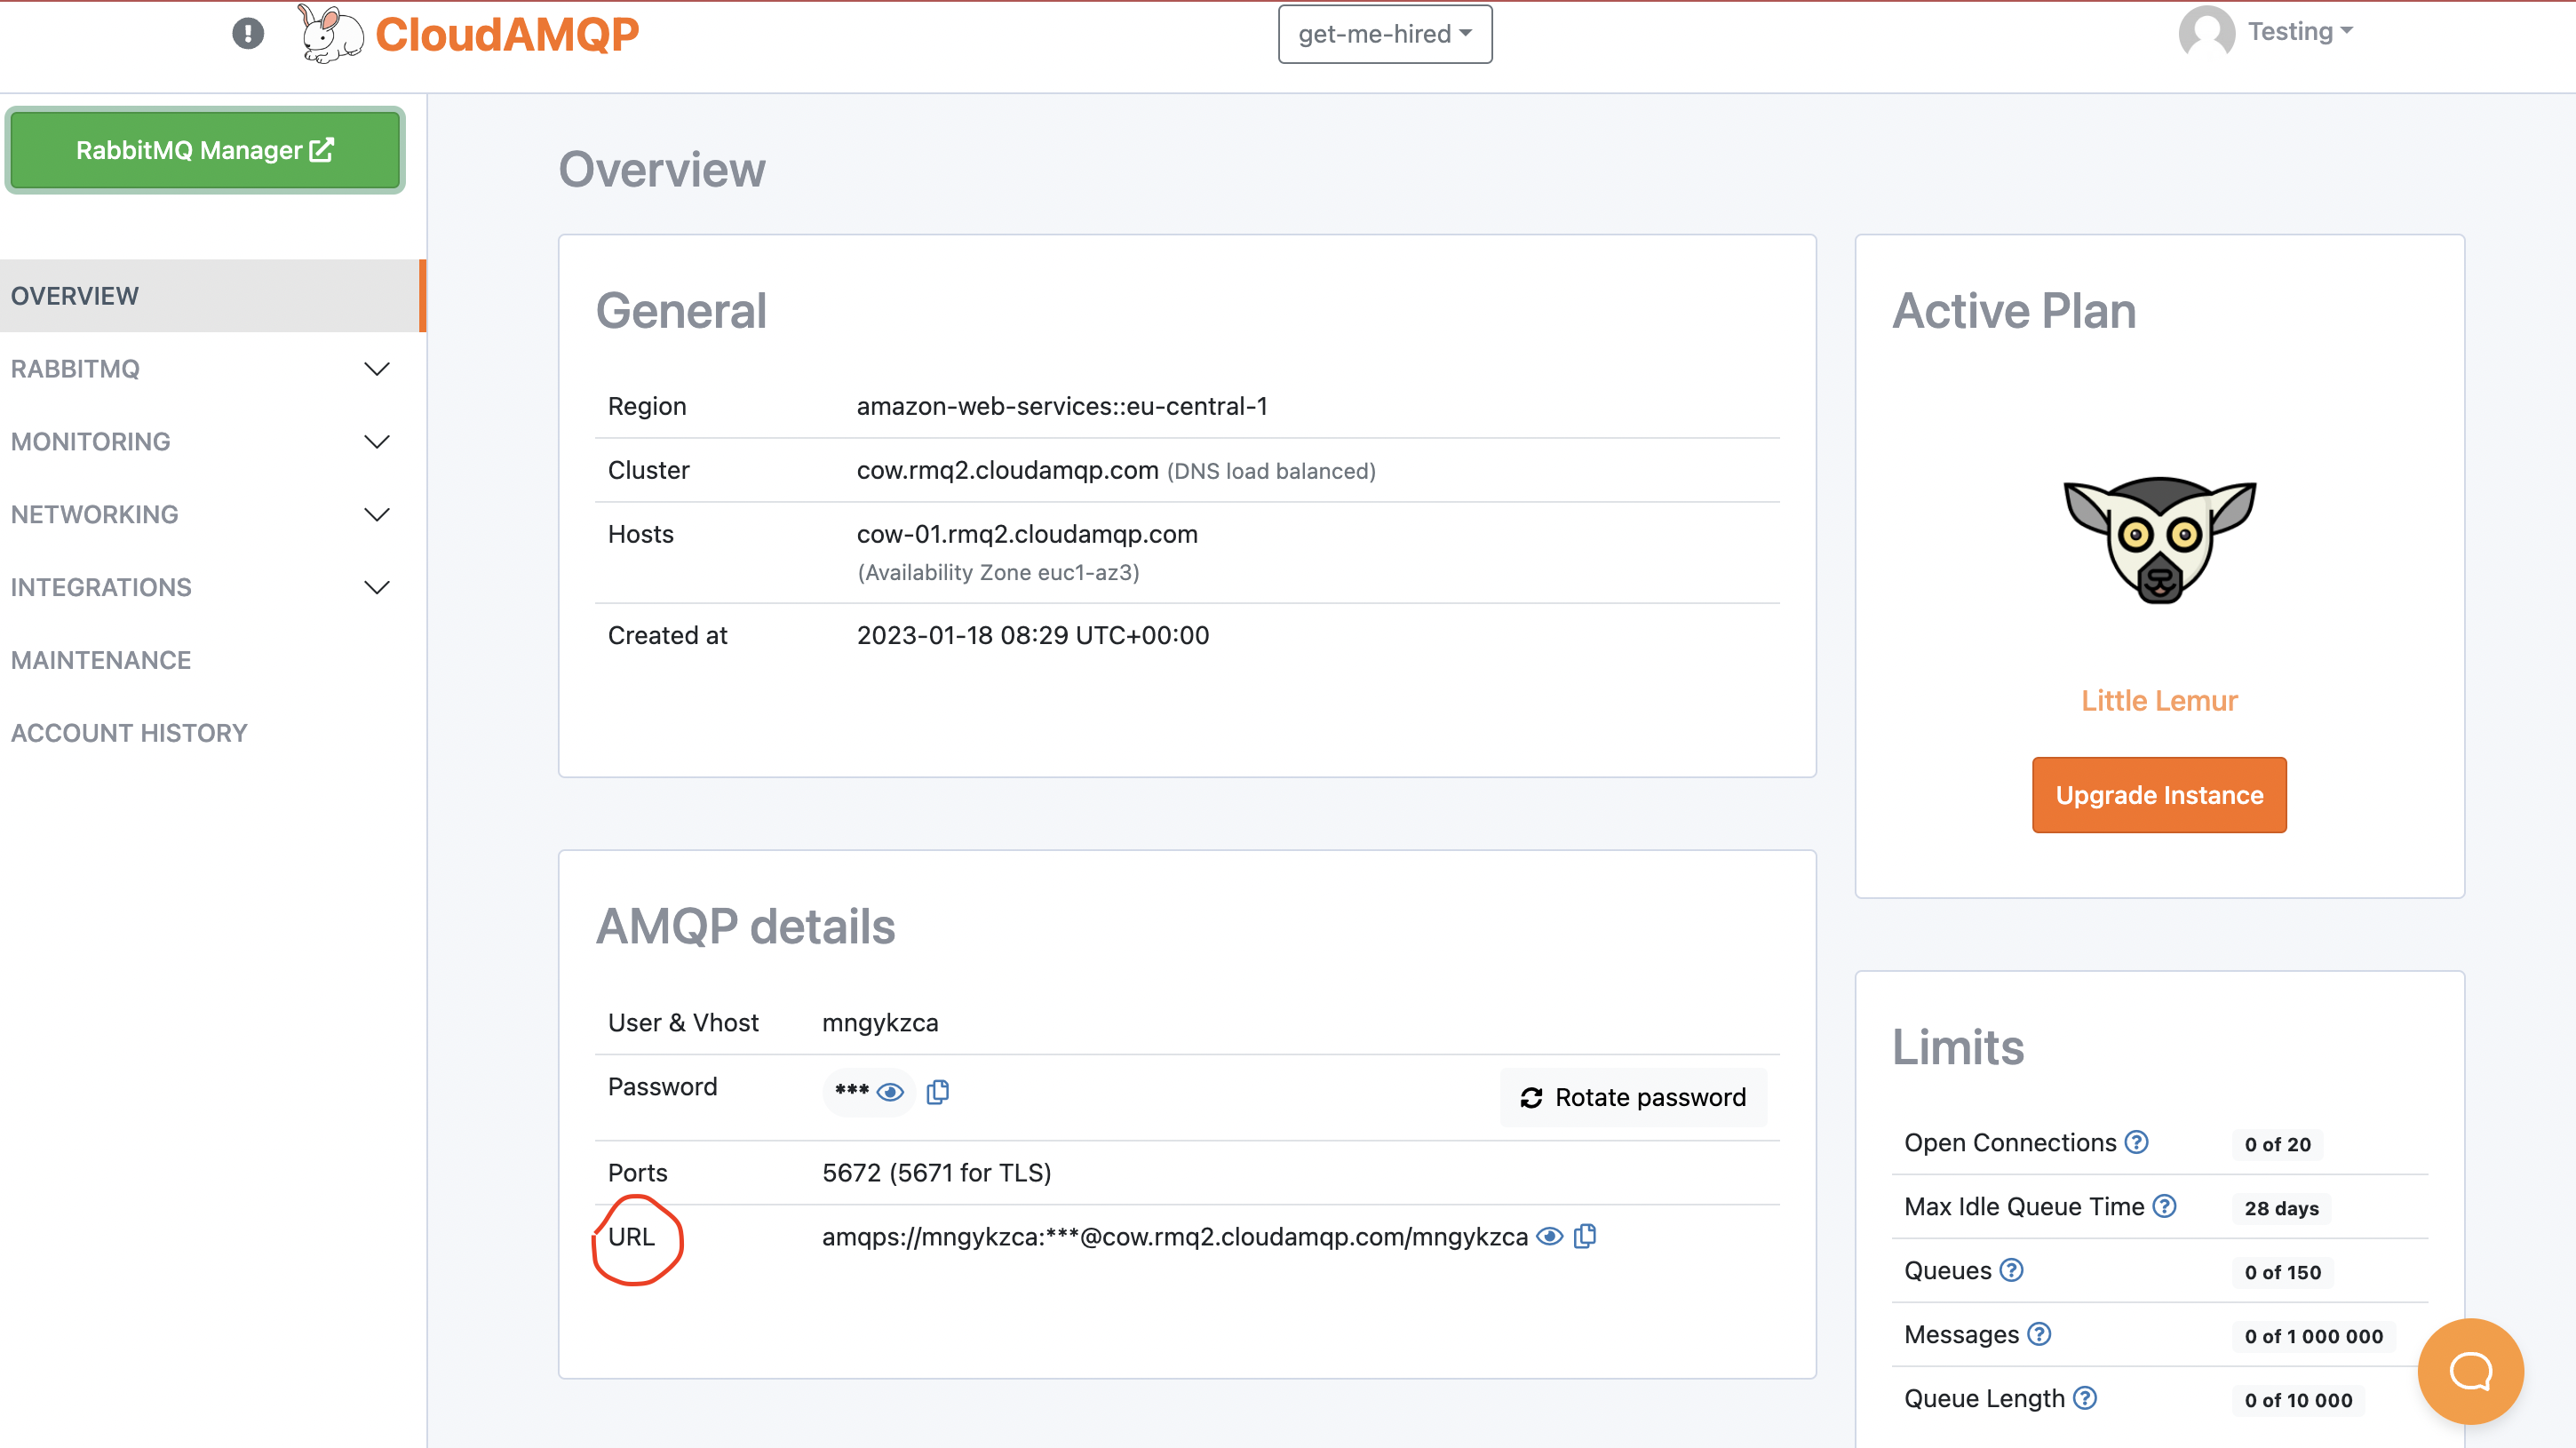Click the 0 of 20 connections badge
This screenshot has height=1448, width=2576.
coord(2277,1144)
